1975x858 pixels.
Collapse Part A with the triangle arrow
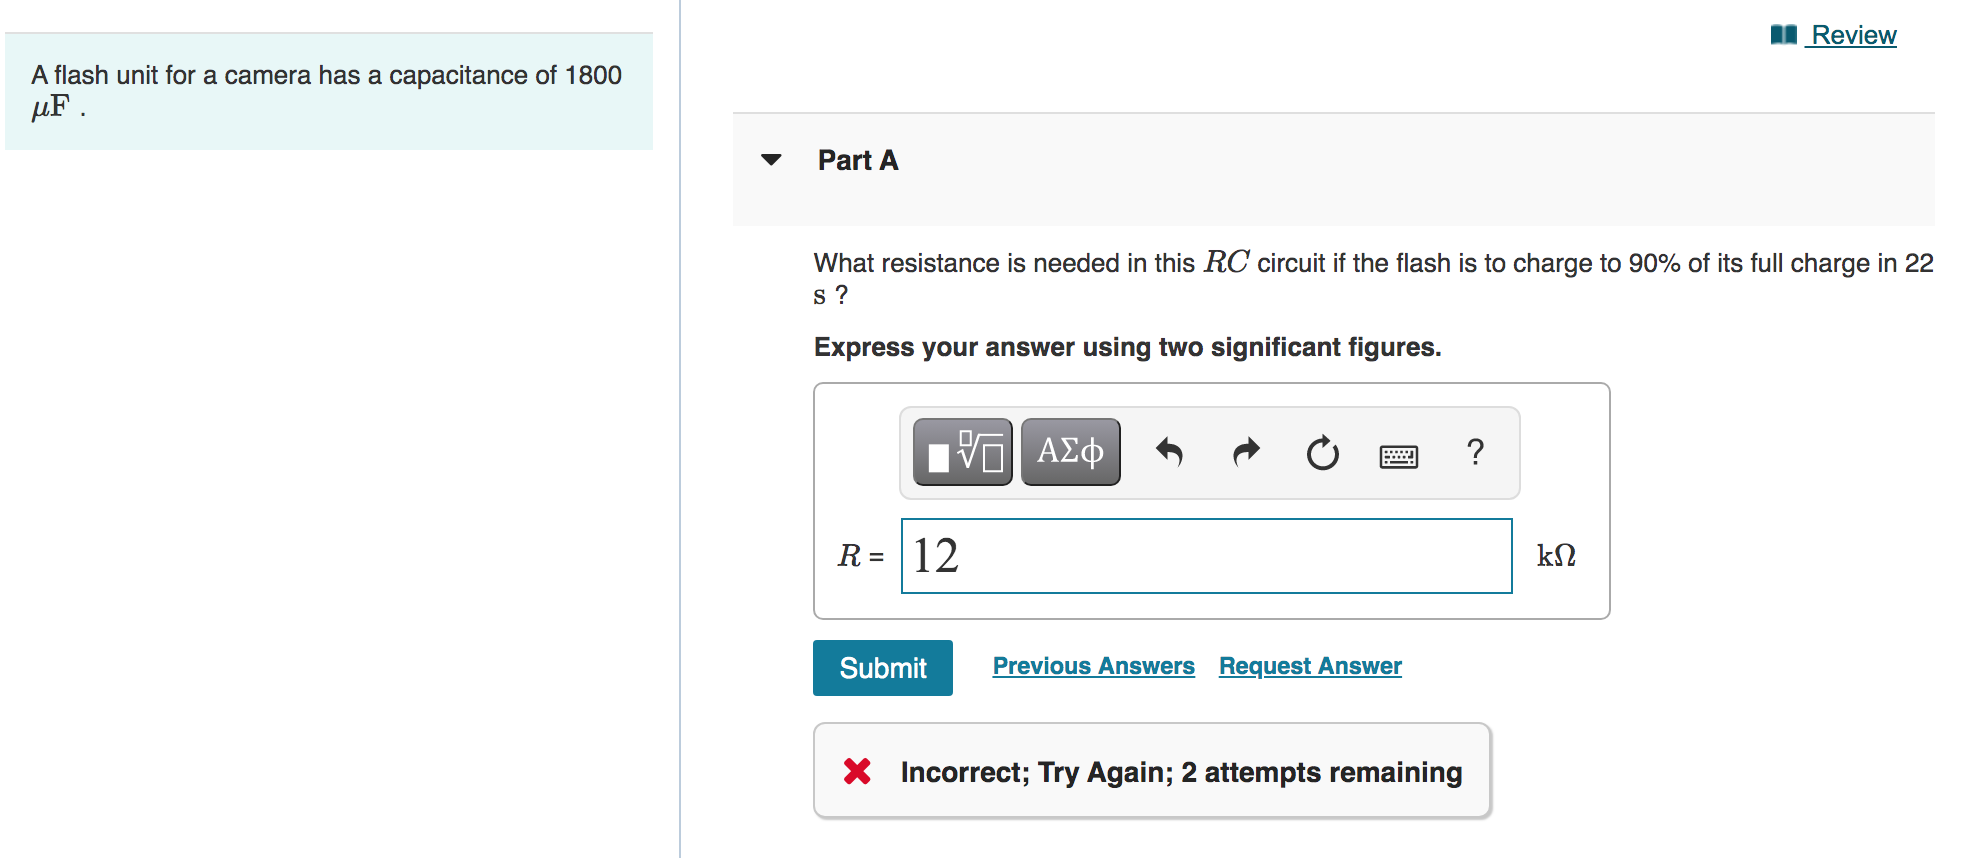[771, 160]
